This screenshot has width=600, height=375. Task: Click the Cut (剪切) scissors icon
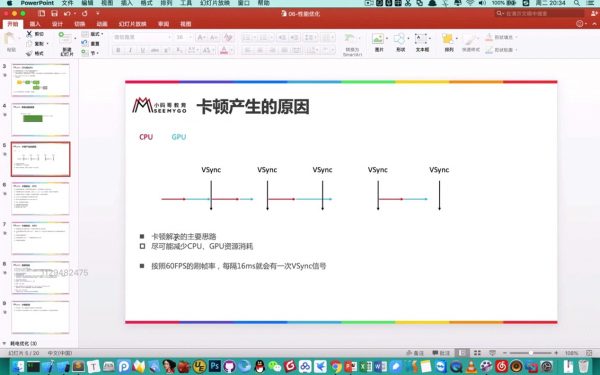29,34
